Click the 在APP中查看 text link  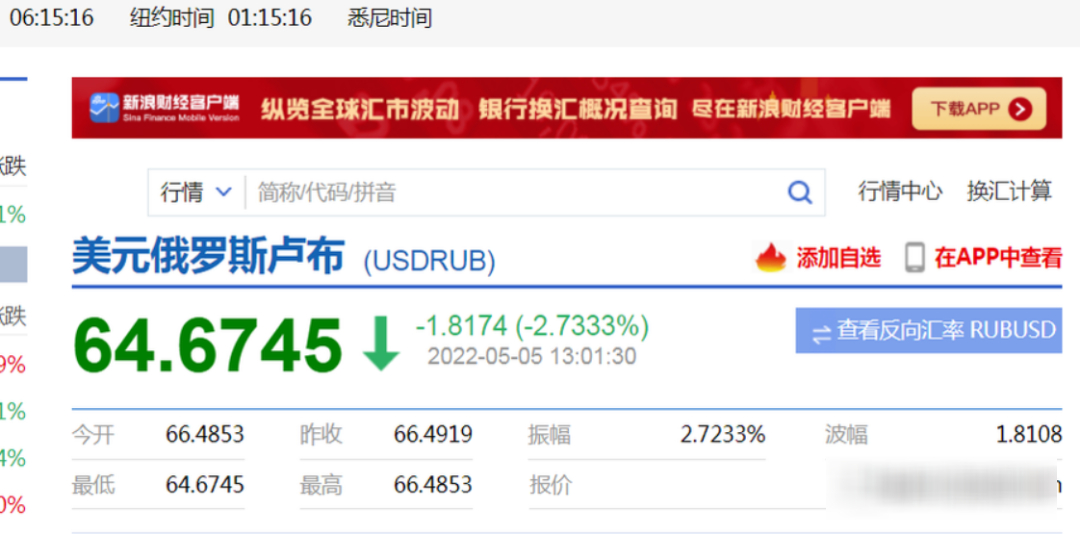(997, 258)
